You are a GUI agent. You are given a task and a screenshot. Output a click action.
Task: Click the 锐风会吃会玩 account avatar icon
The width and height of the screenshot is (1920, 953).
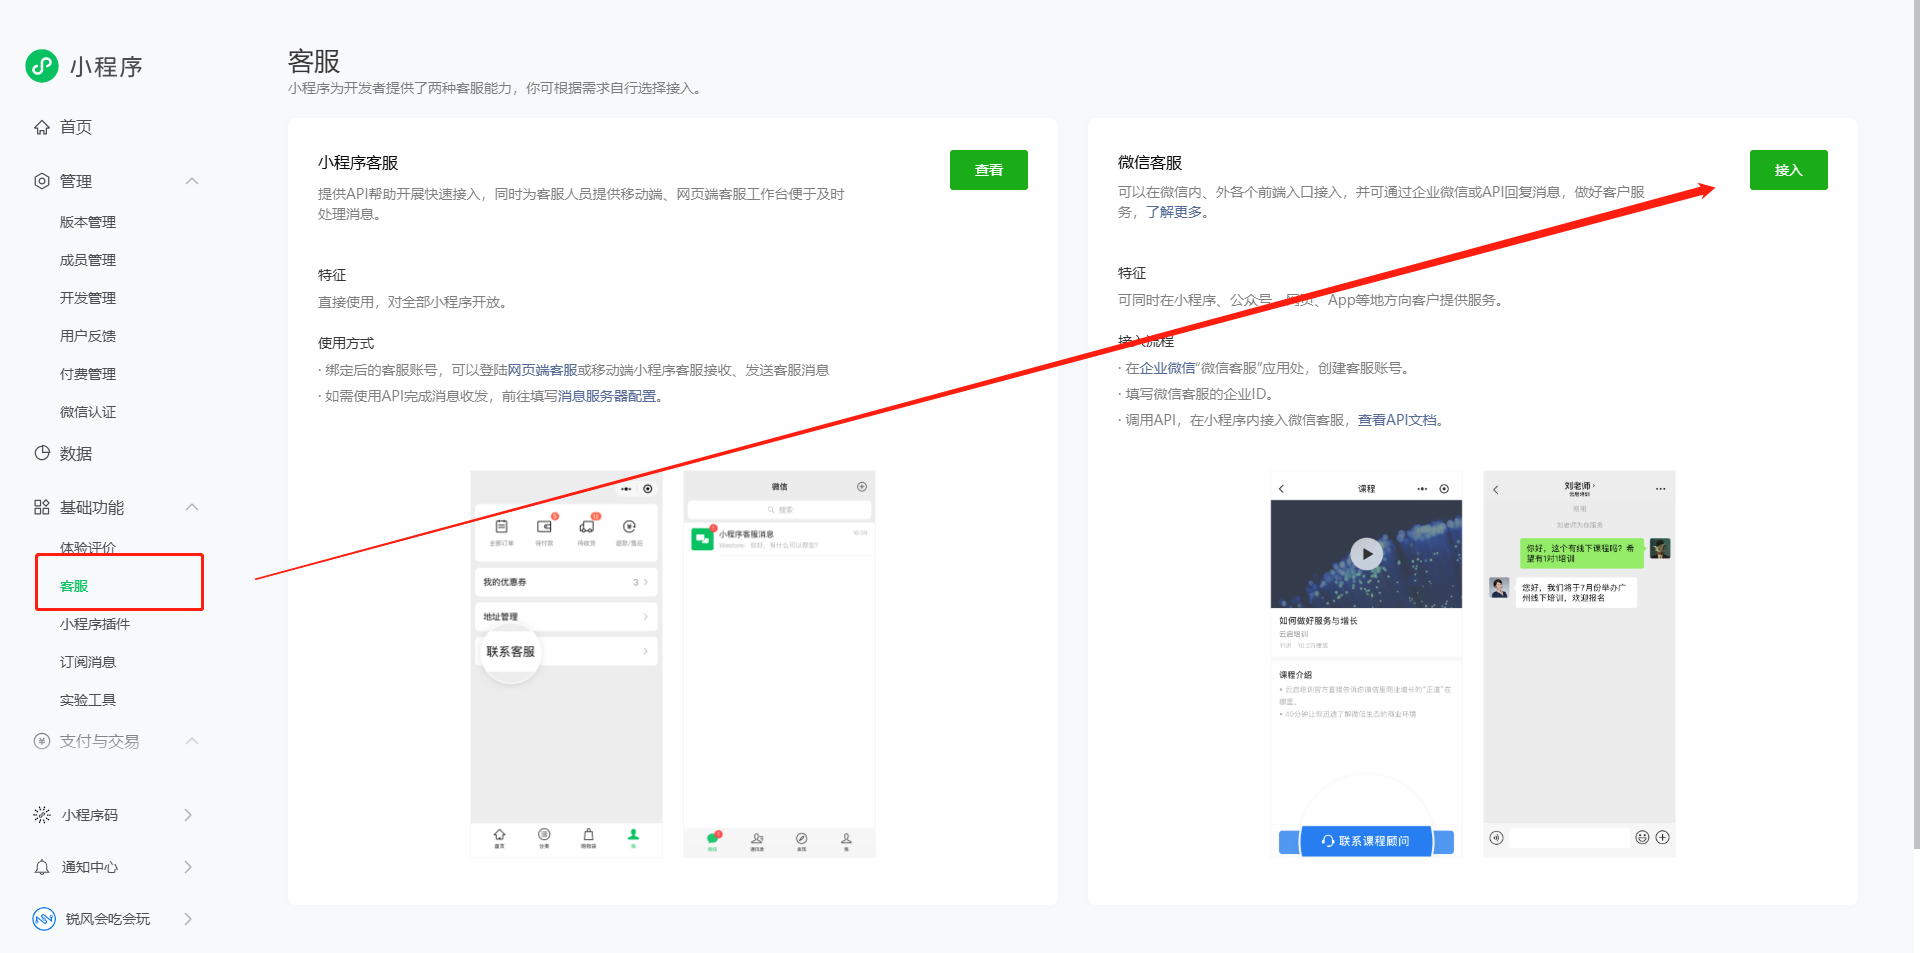[44, 919]
